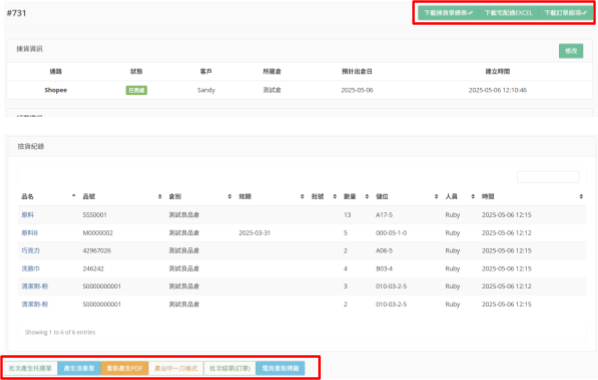Sort table by 人員 column arrows
This screenshot has width=598, height=380.
pos(473,196)
